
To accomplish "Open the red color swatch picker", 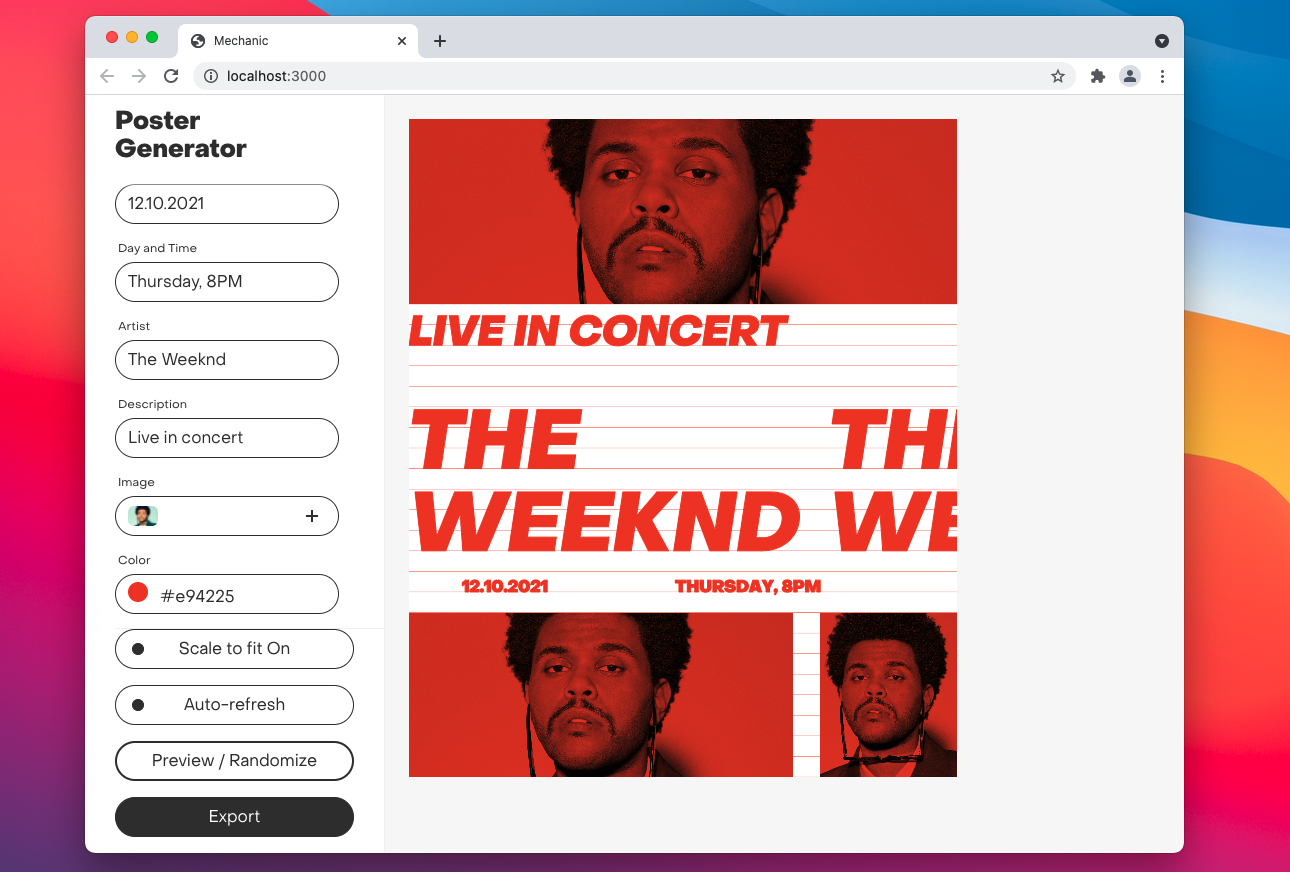I will [138, 593].
